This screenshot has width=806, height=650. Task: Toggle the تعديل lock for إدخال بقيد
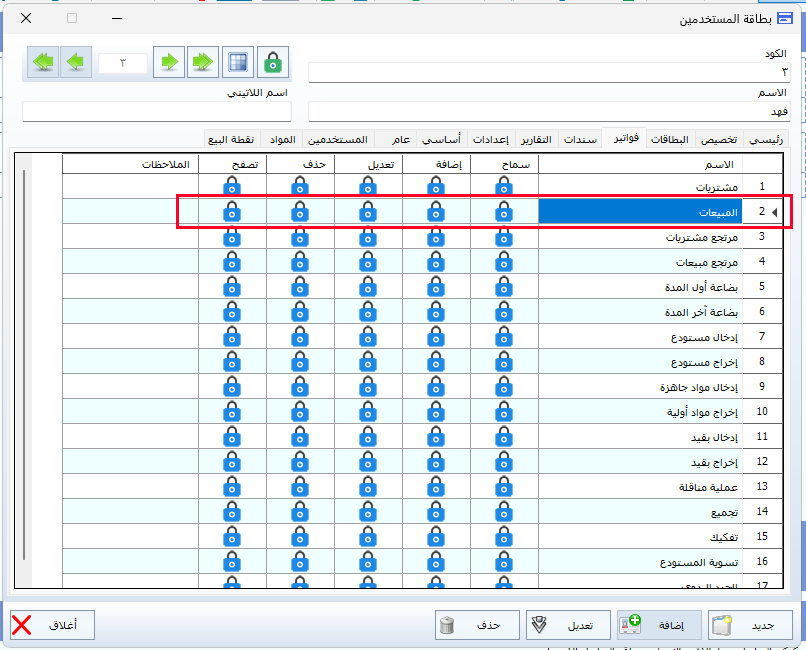coord(368,436)
